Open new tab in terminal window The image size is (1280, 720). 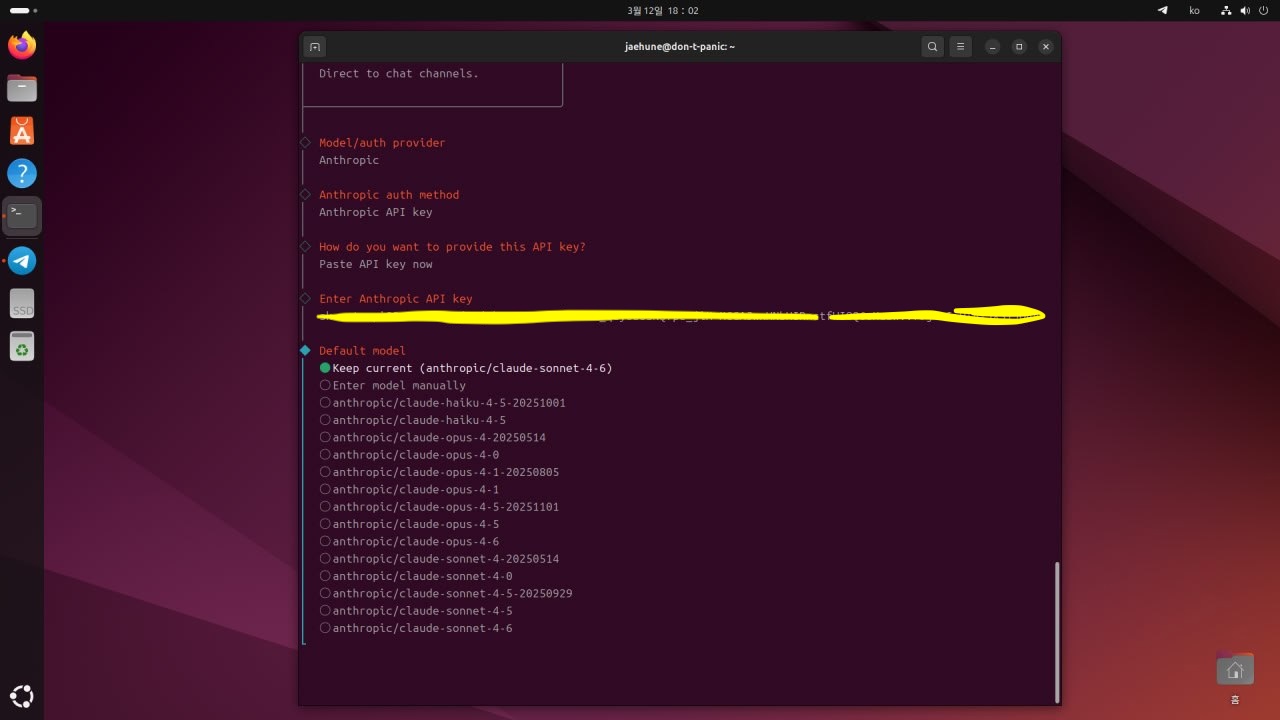[x=314, y=47]
